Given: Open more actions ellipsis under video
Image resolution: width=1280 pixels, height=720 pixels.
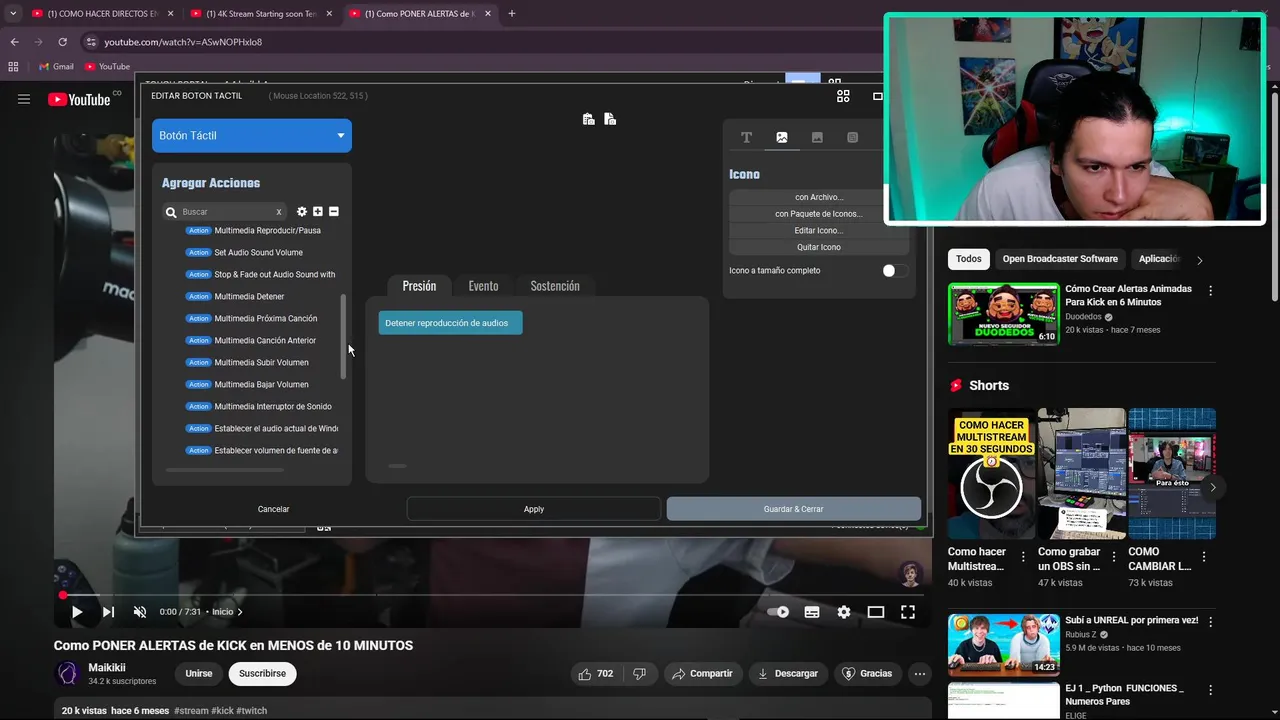Looking at the screenshot, I should tap(919, 674).
